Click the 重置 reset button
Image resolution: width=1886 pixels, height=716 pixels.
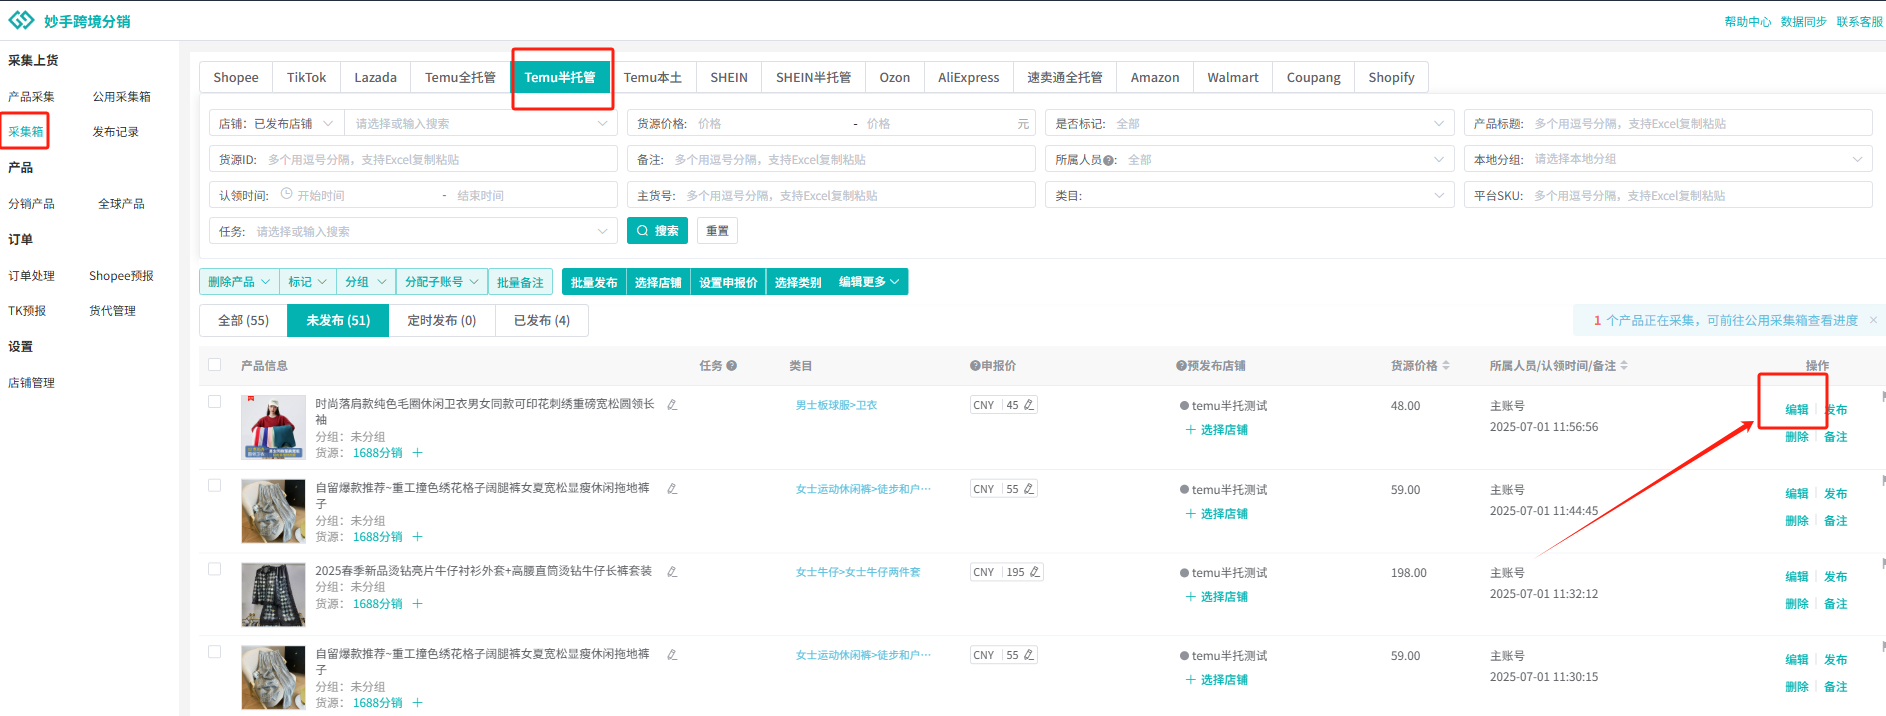point(717,231)
